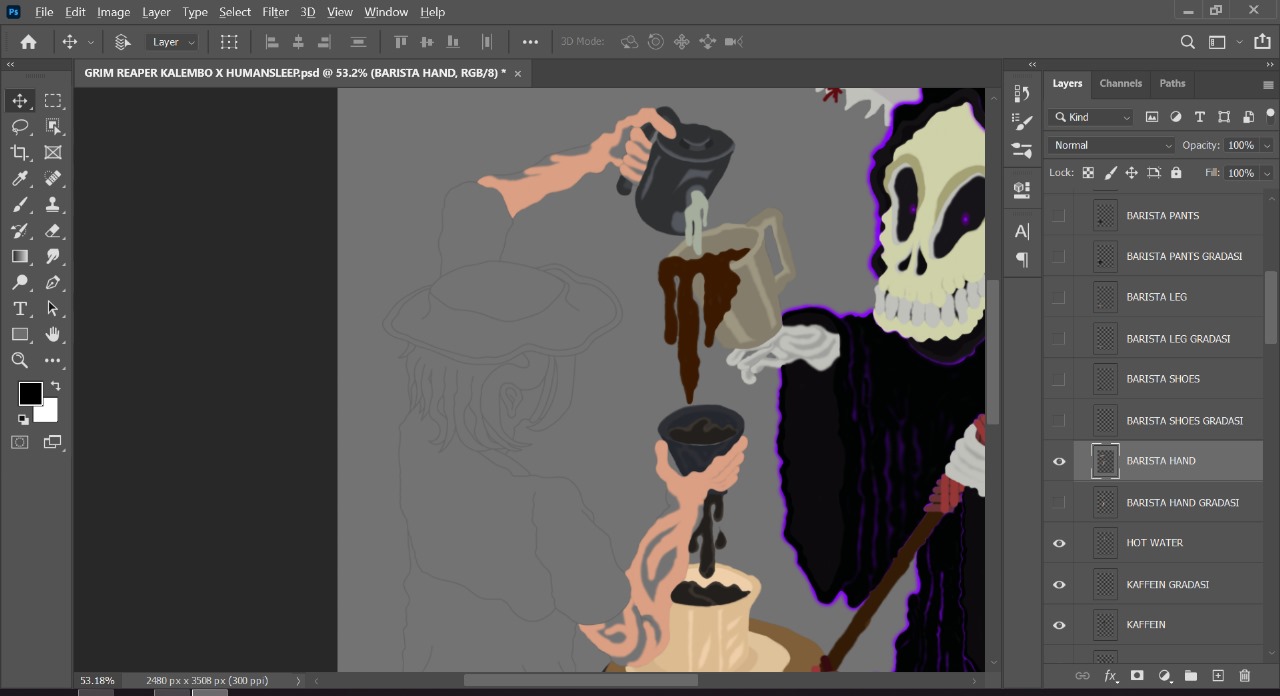The width and height of the screenshot is (1280, 696).
Task: Add a layer mask
Action: pyautogui.click(x=1137, y=676)
